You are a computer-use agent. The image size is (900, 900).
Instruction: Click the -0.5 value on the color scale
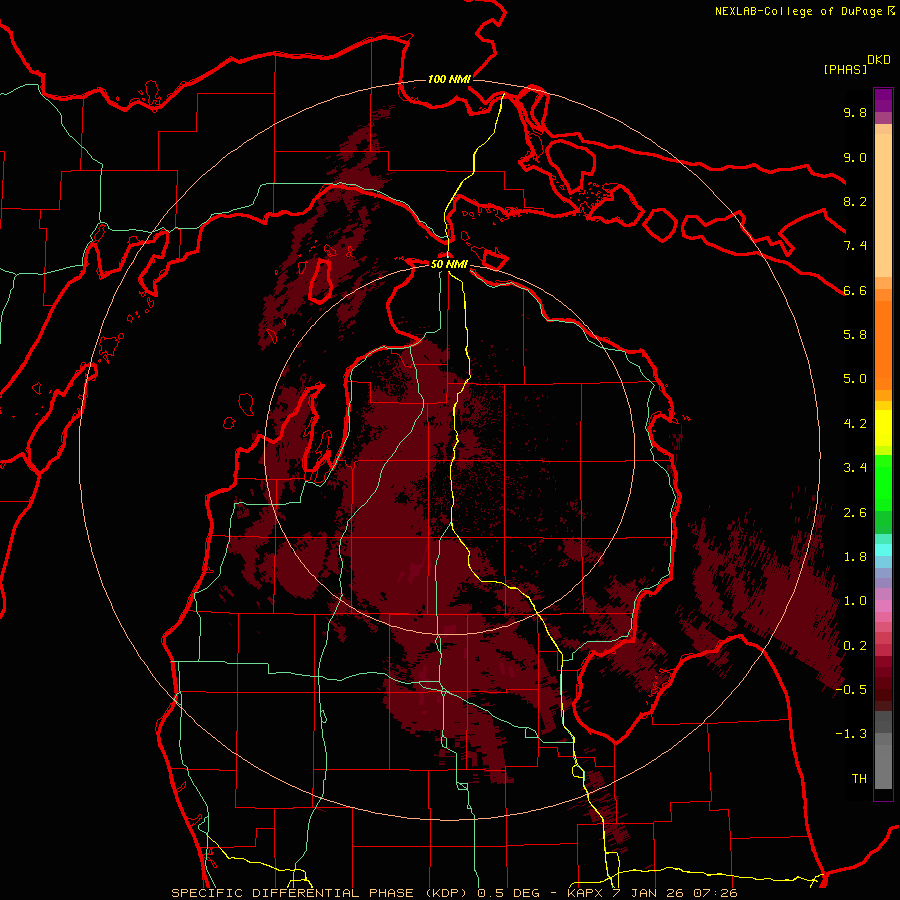(851, 690)
